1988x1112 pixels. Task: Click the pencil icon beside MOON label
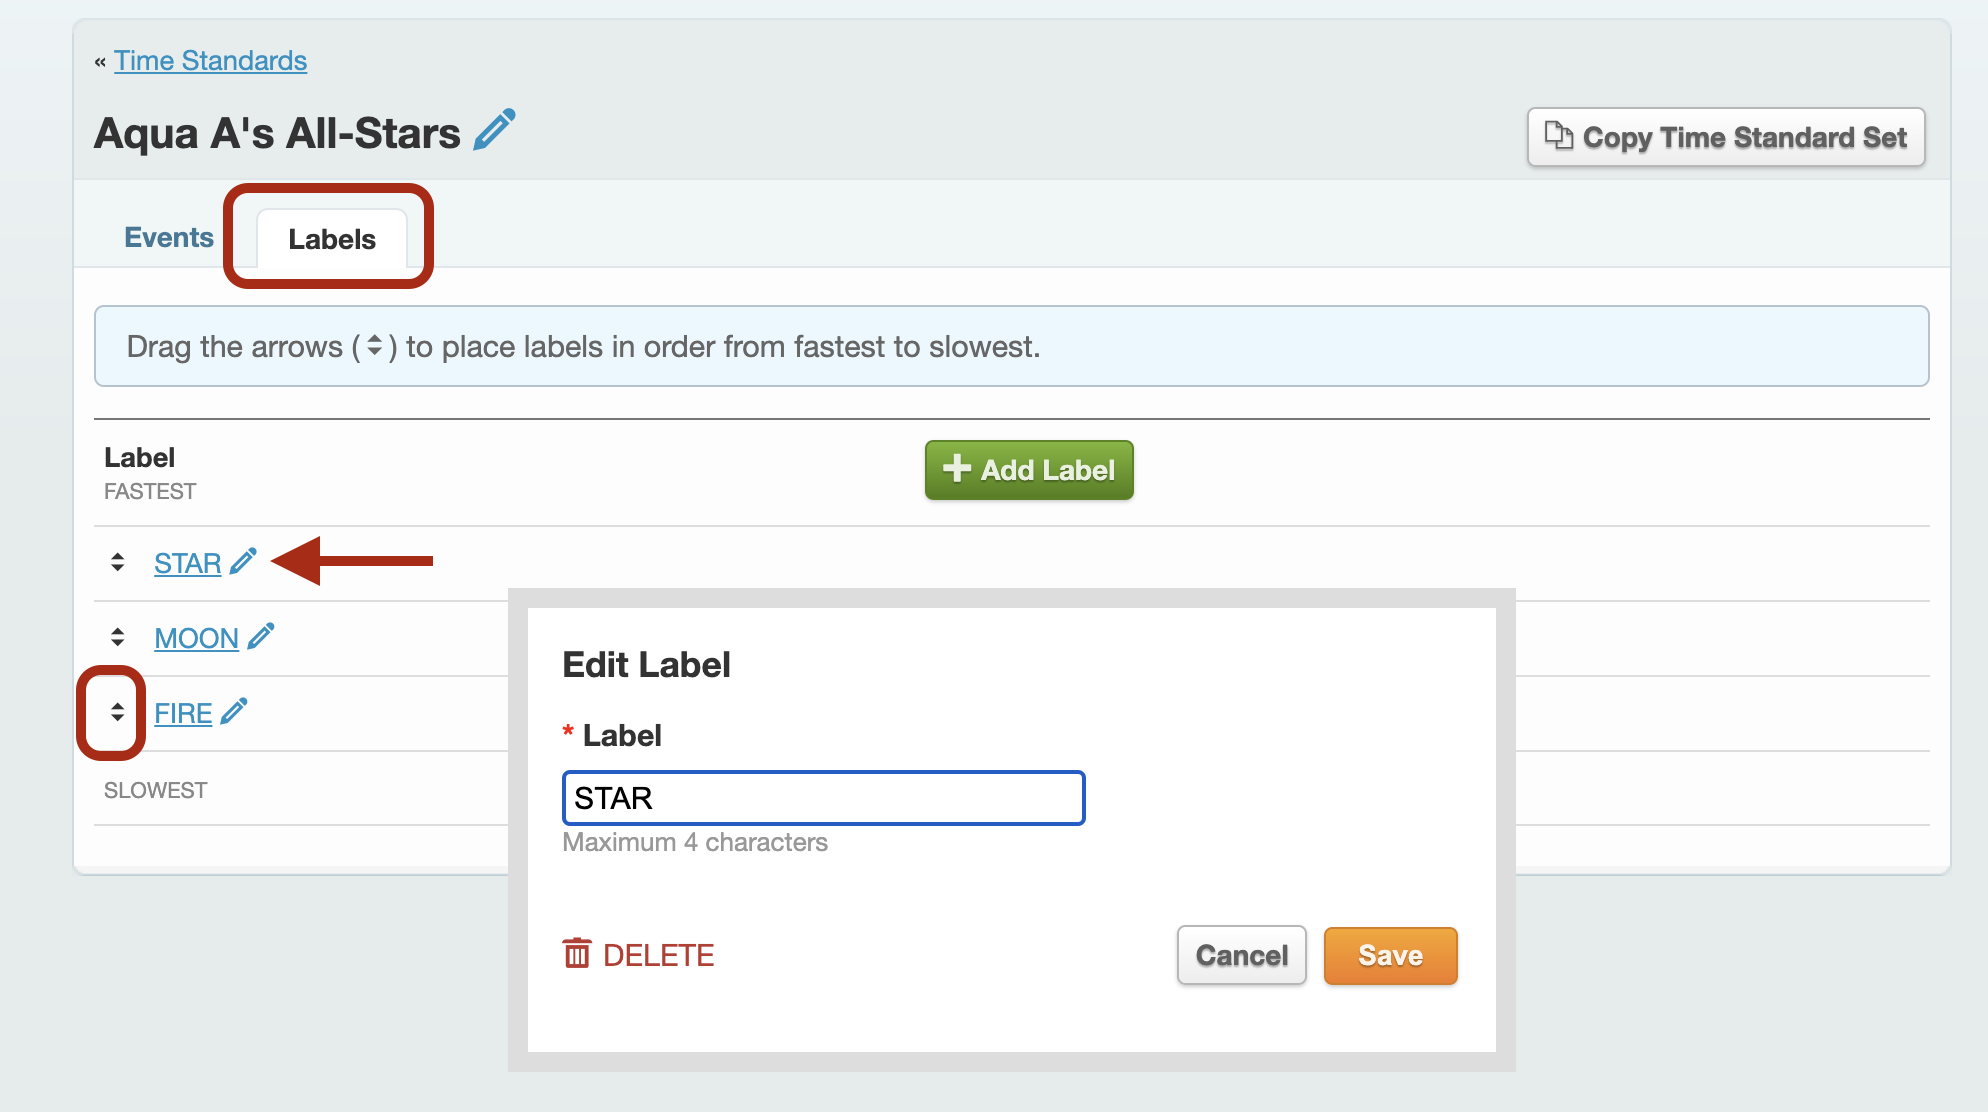pyautogui.click(x=261, y=636)
